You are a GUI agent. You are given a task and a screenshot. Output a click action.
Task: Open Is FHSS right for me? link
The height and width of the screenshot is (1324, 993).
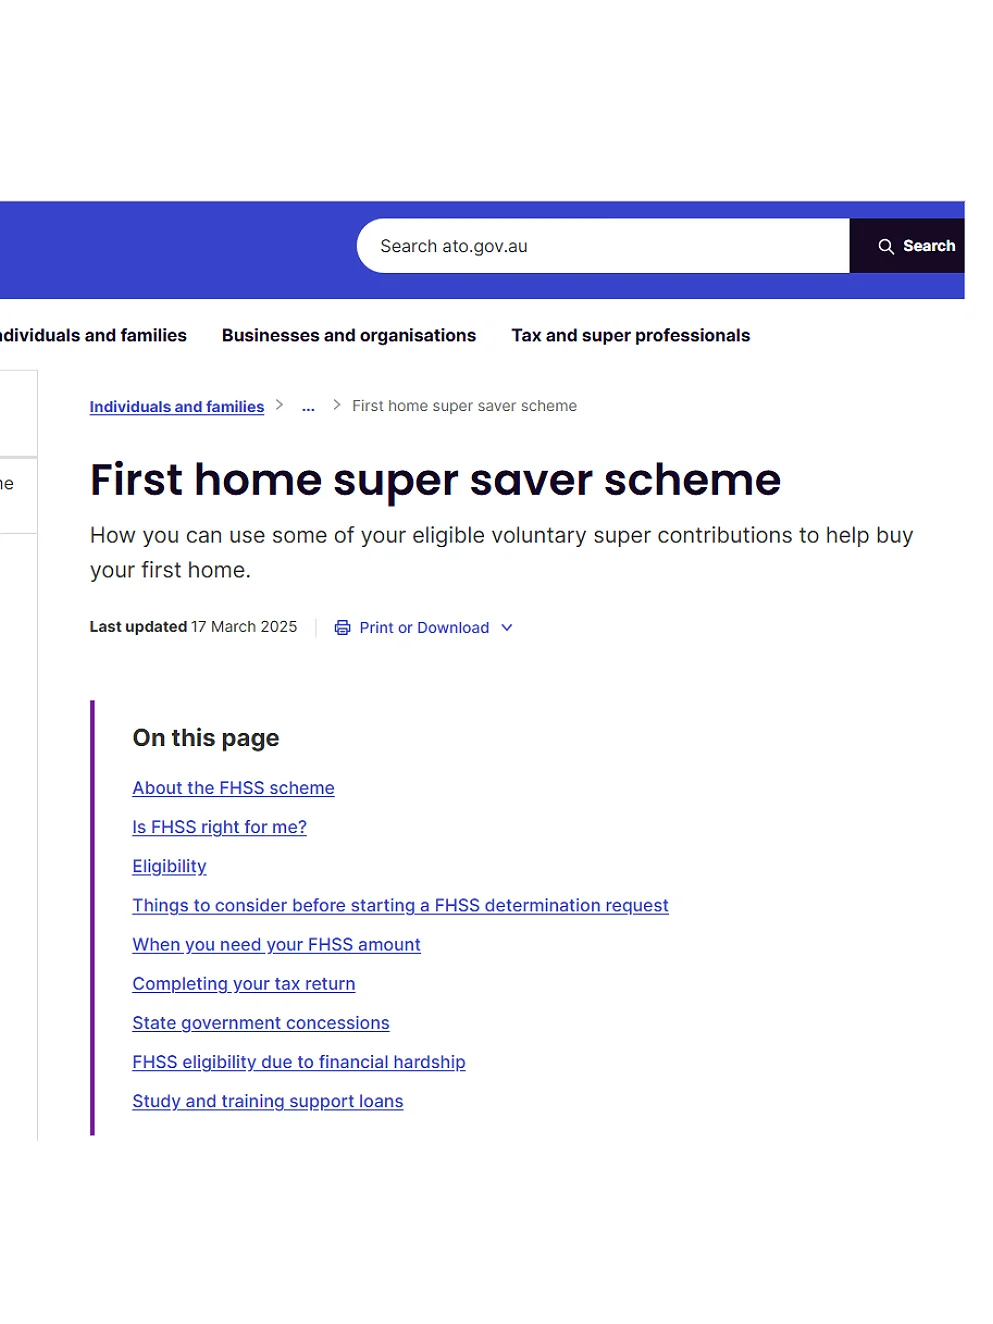[x=219, y=827]
